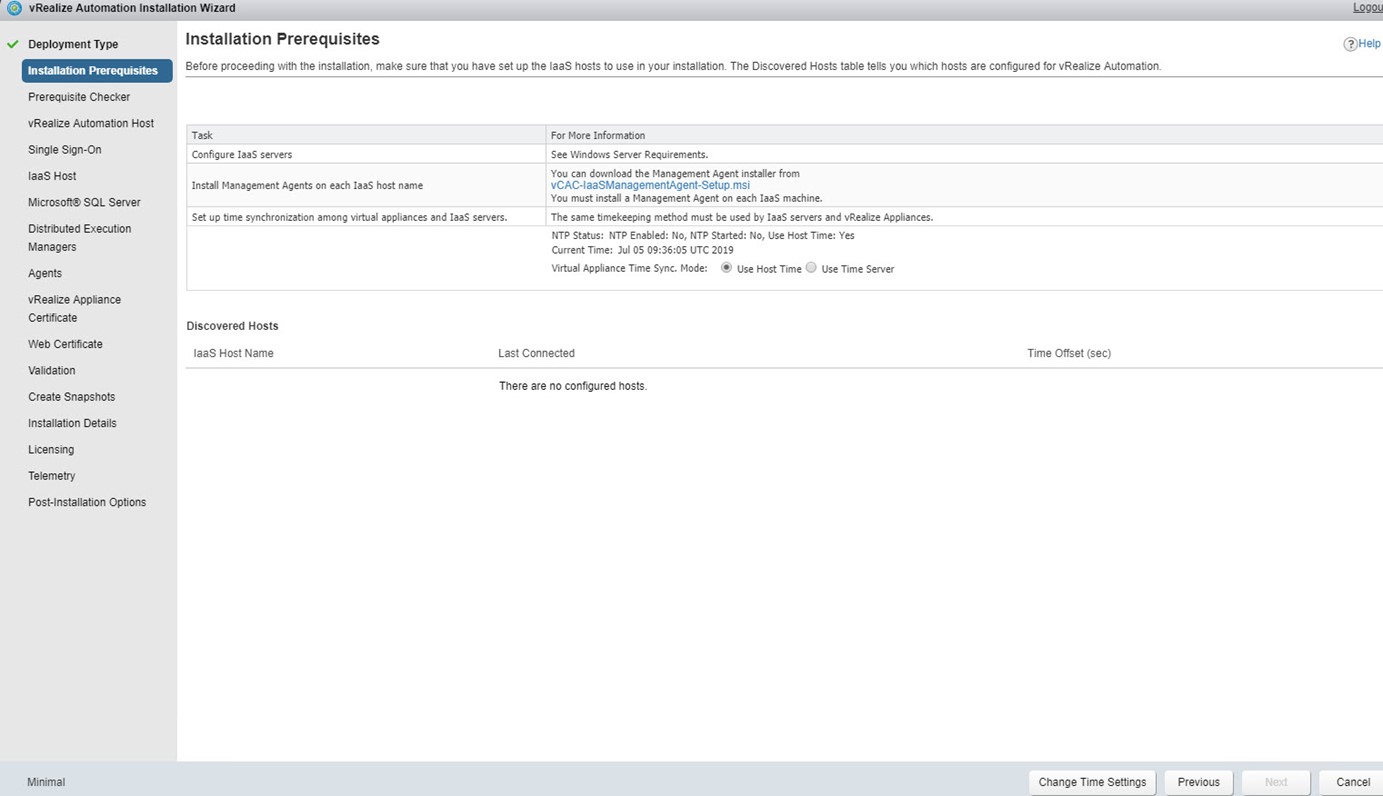The image size is (1383, 796).
Task: Click the Next button
Action: click(x=1276, y=782)
